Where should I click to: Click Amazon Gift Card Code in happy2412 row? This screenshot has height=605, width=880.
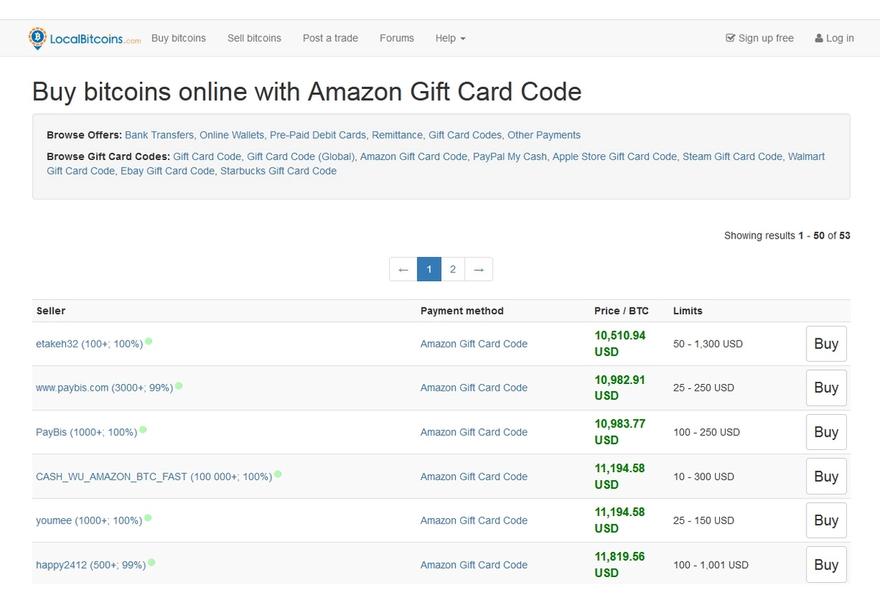[x=474, y=565]
